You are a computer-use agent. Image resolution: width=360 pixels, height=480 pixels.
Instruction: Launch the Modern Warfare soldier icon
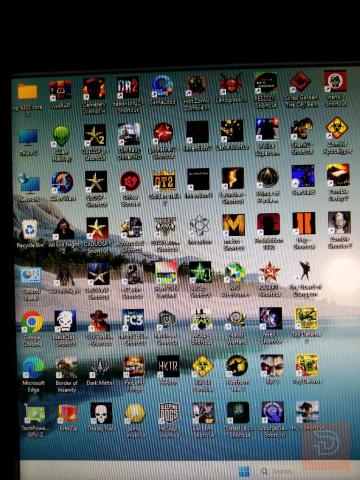point(201,319)
